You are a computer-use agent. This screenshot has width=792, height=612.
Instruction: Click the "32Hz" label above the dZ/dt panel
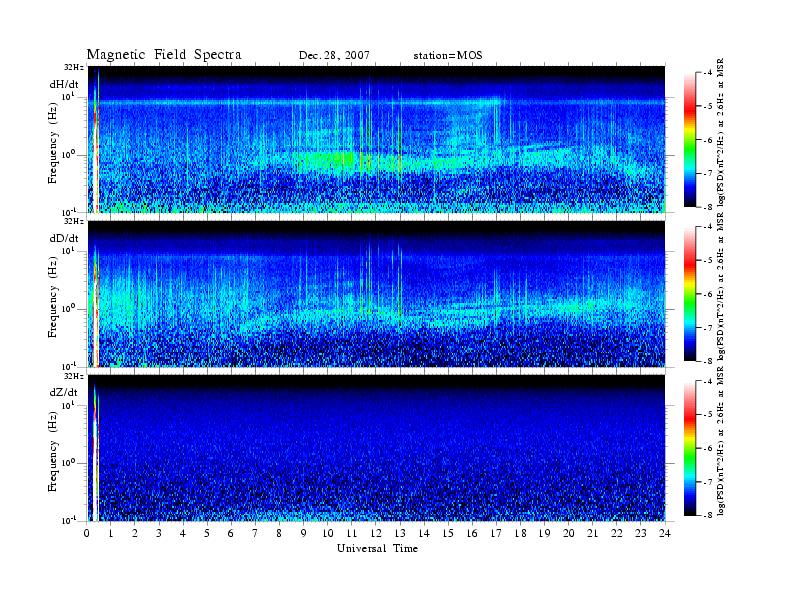coord(74,376)
